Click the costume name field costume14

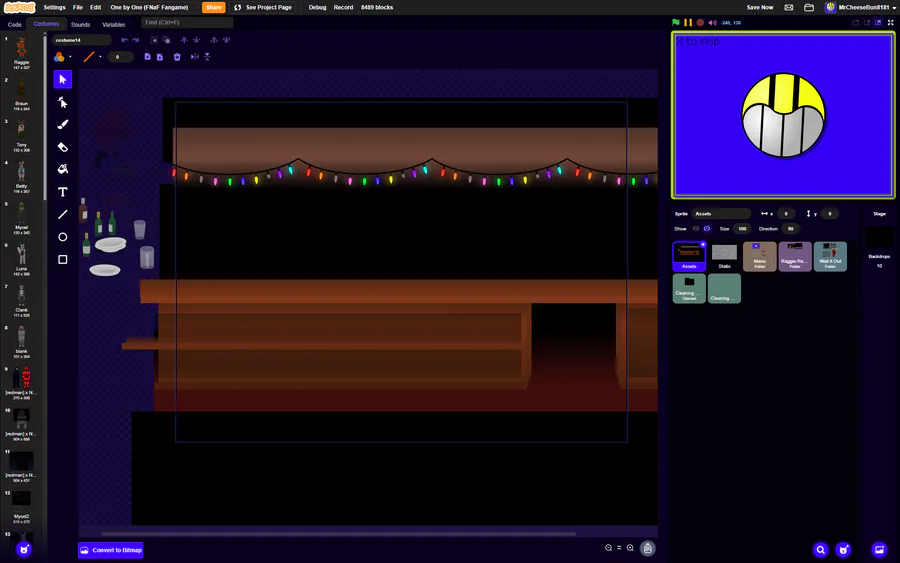point(82,40)
